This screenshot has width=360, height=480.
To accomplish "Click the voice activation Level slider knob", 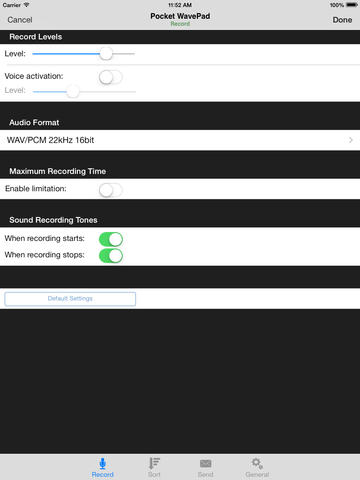I will coord(73,91).
